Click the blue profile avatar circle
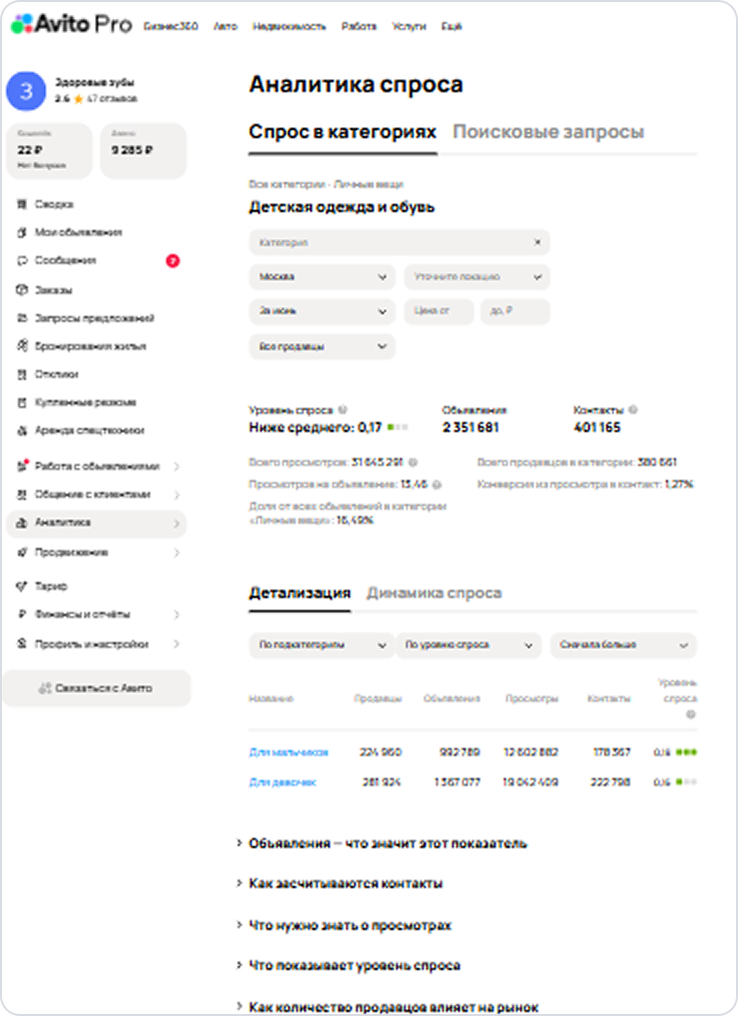 26,91
